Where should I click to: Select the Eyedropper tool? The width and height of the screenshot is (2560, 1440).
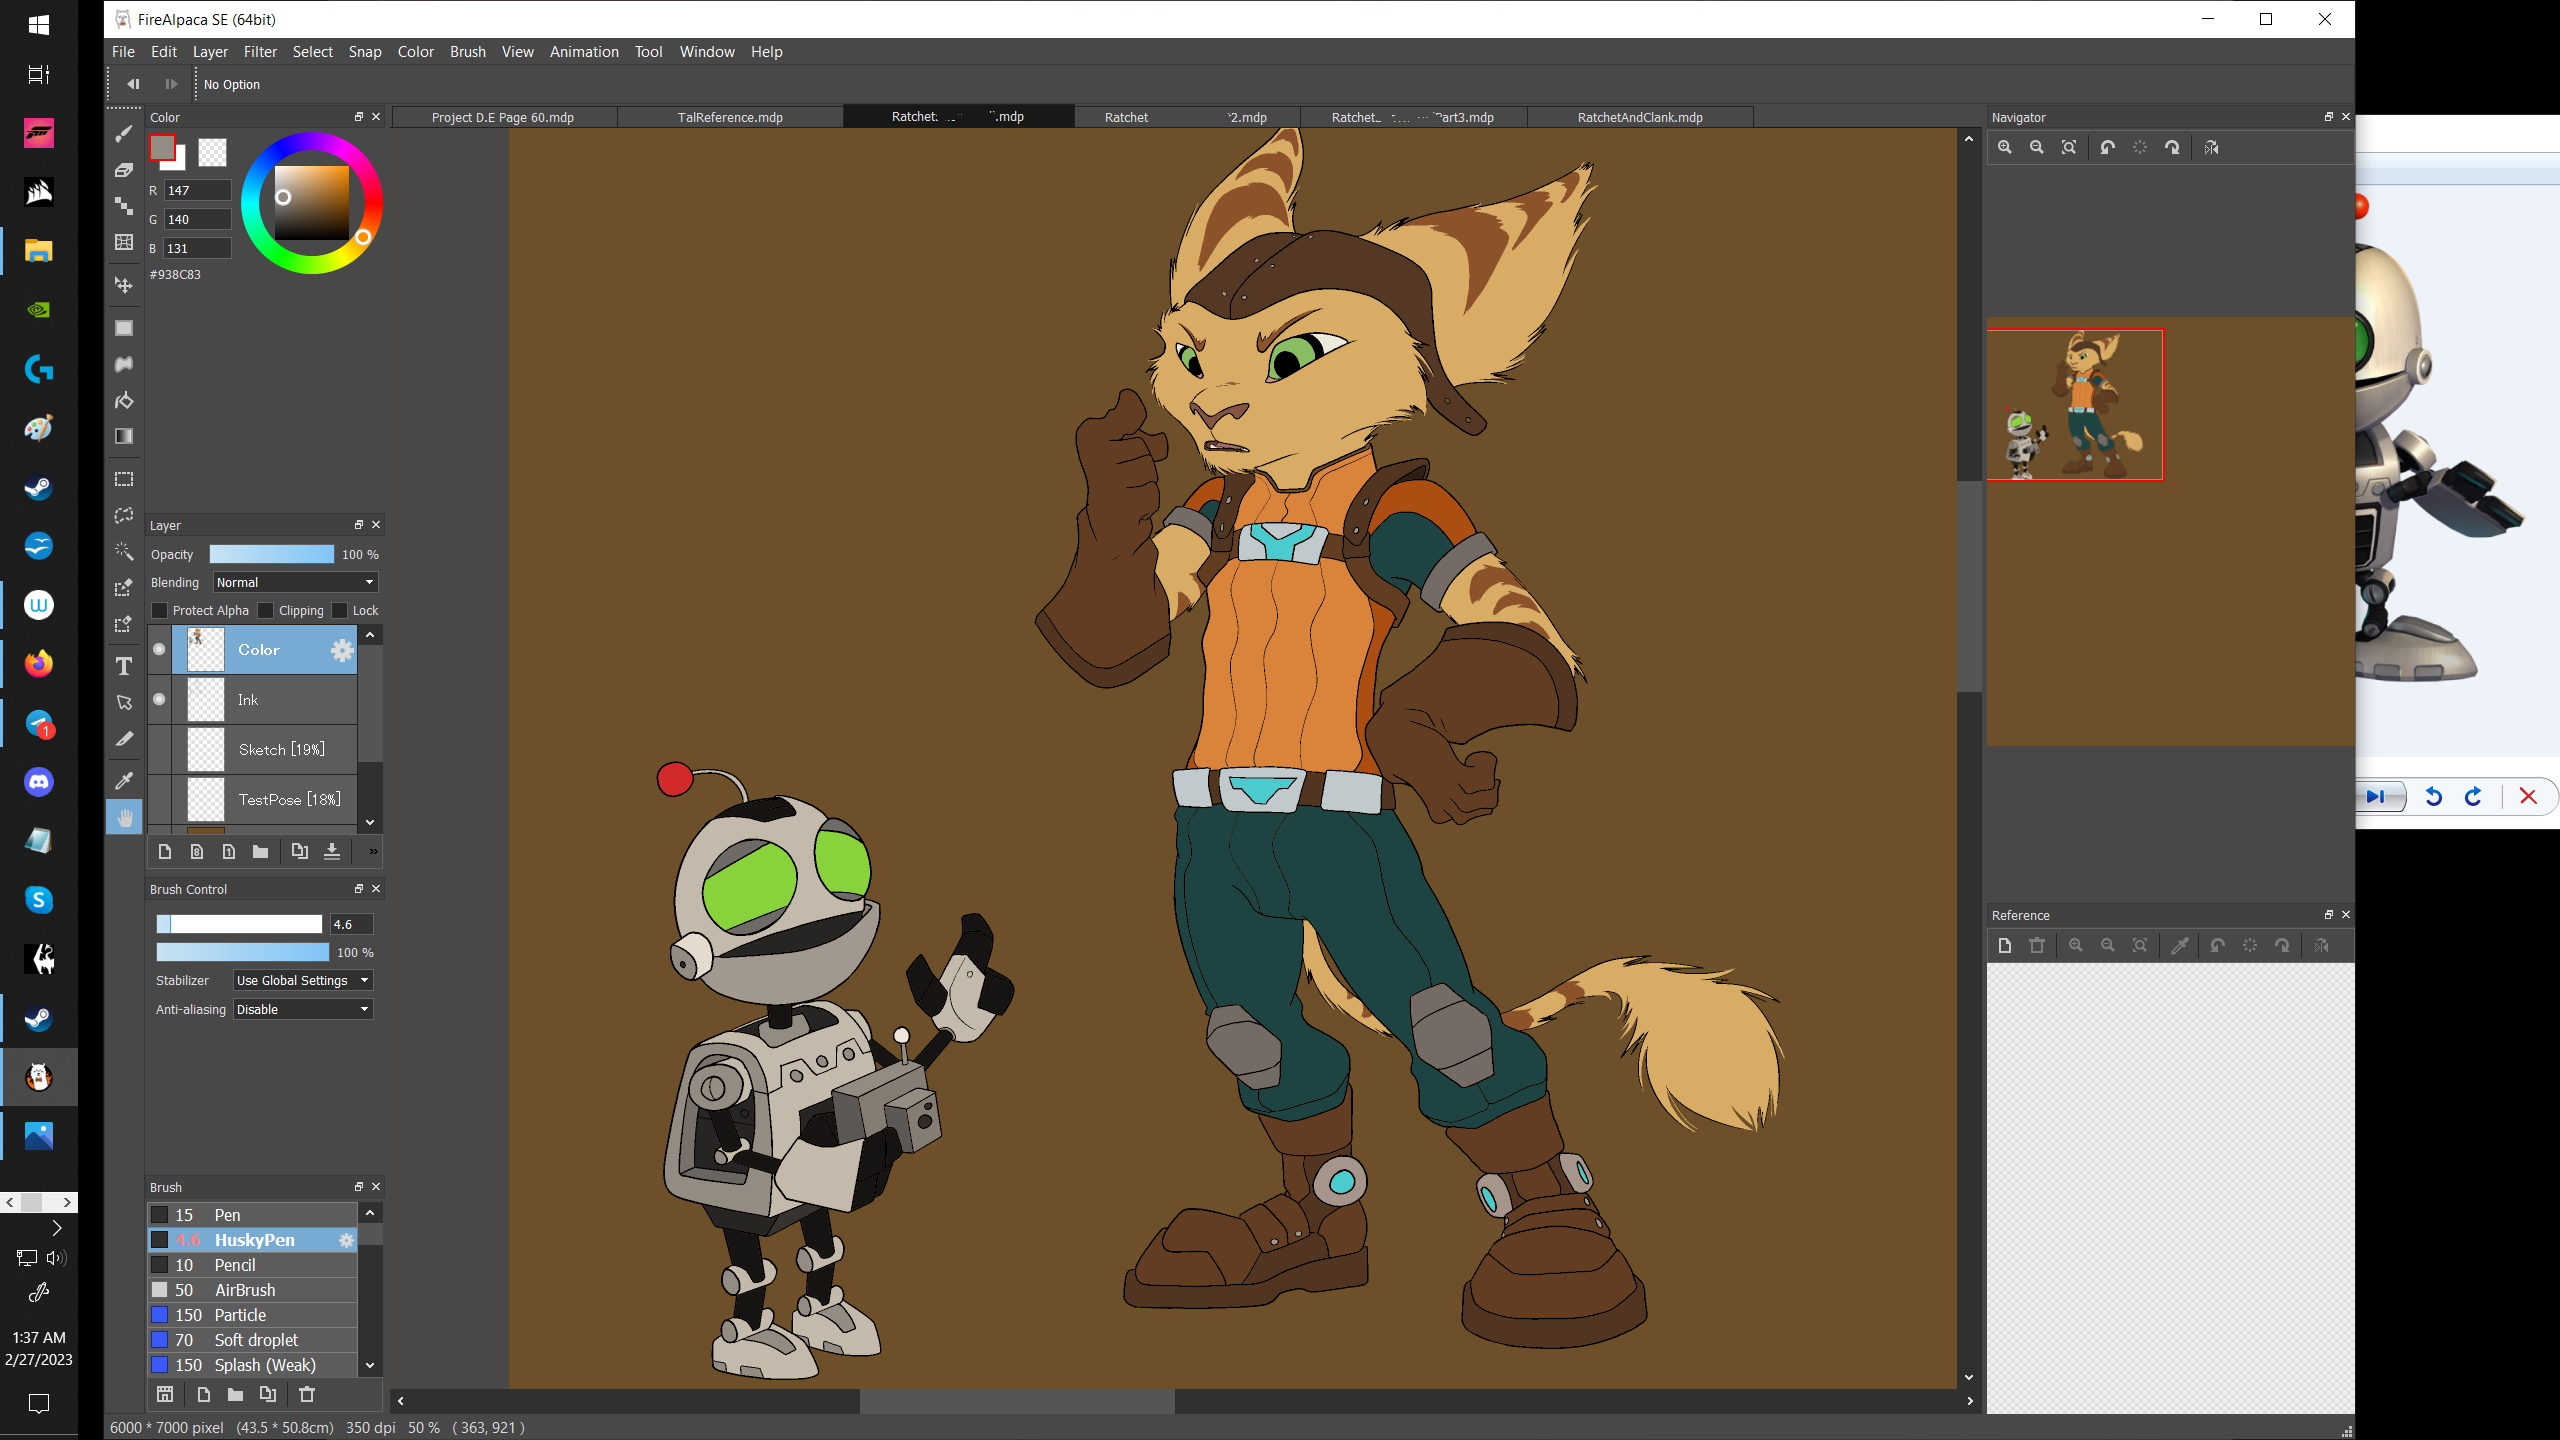pyautogui.click(x=124, y=781)
